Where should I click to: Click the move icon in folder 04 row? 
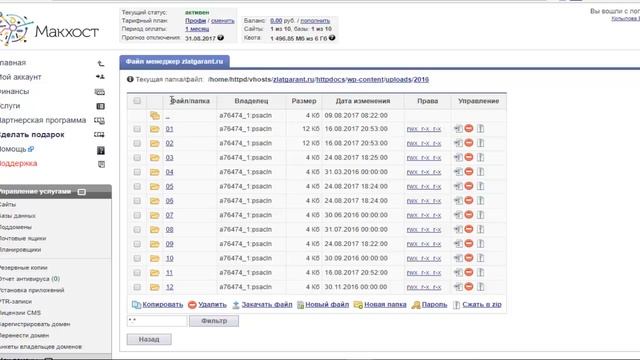coord(458,172)
